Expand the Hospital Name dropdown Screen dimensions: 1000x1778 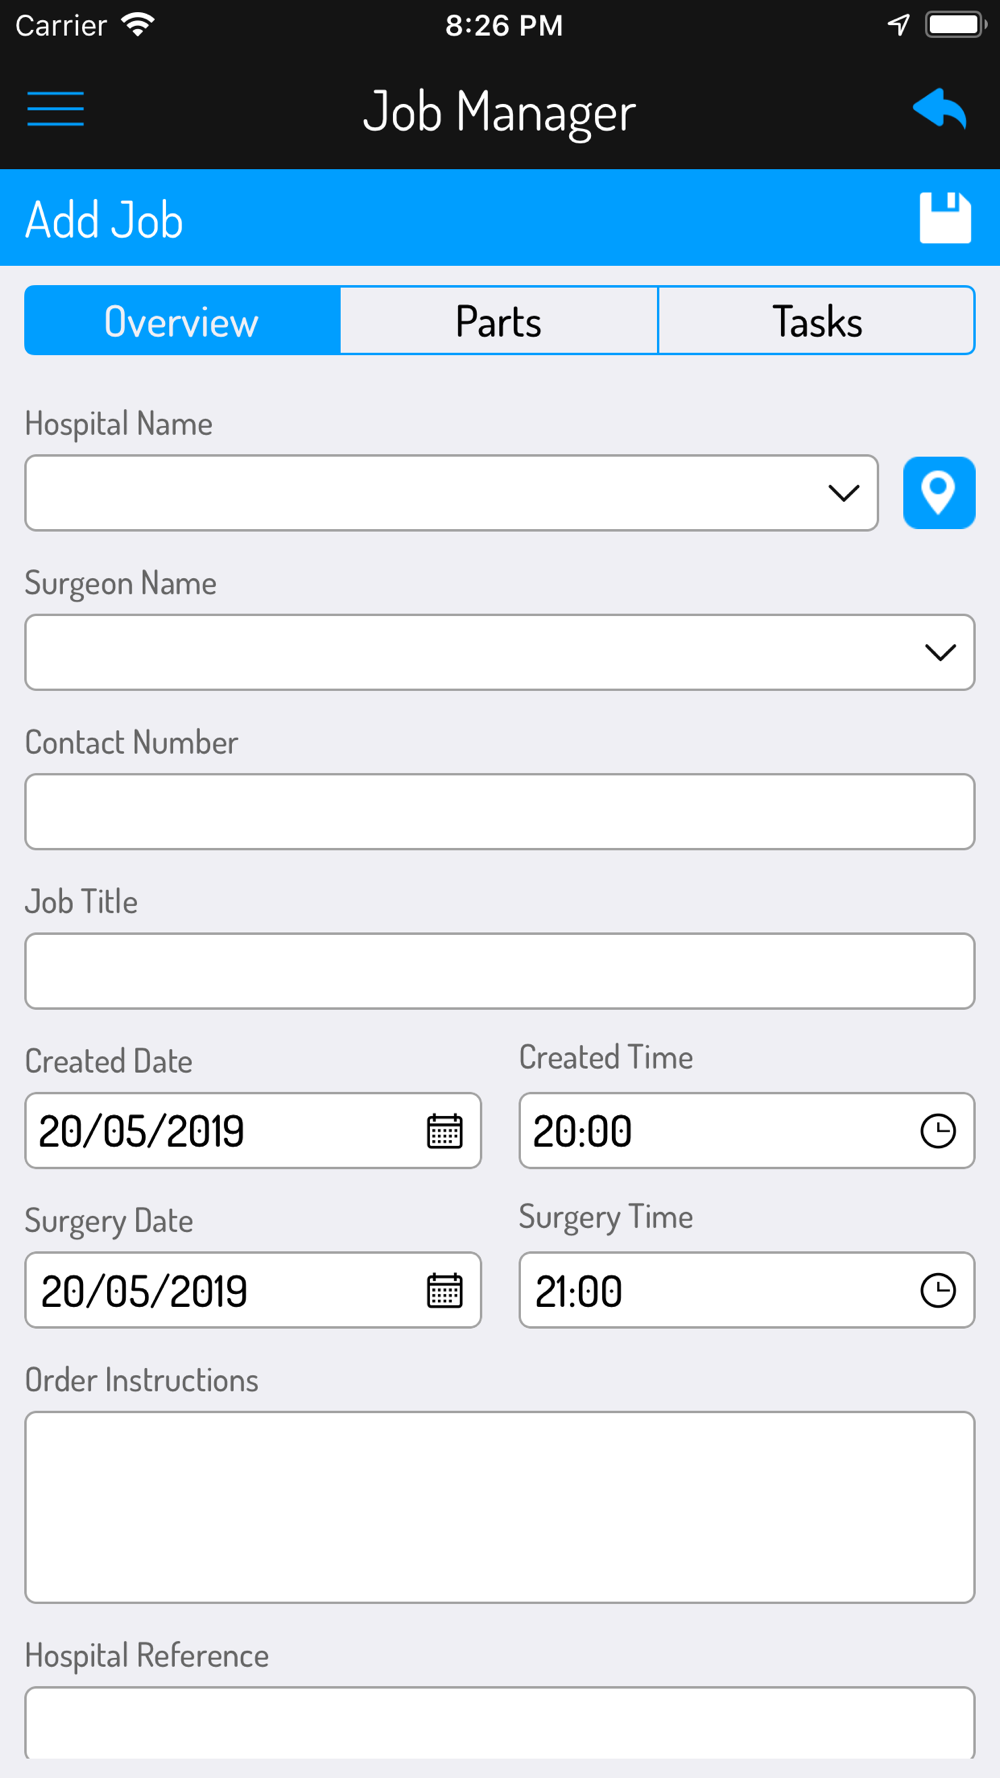452,493
